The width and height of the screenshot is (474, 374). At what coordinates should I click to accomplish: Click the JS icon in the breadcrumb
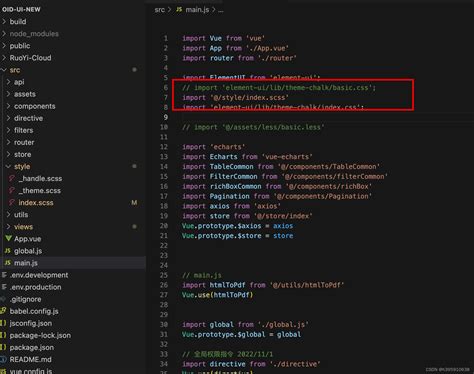point(179,10)
